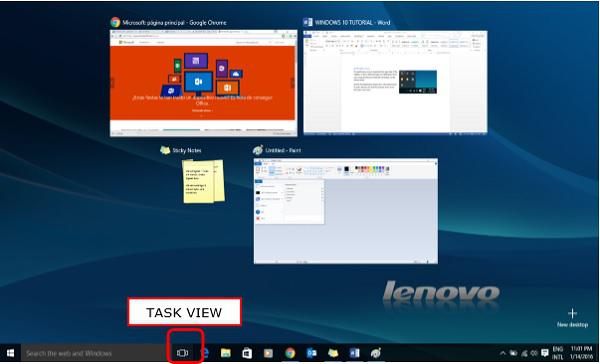The height and width of the screenshot is (364, 600).
Task: Open the Action Center notifications icon
Action: pos(545,353)
